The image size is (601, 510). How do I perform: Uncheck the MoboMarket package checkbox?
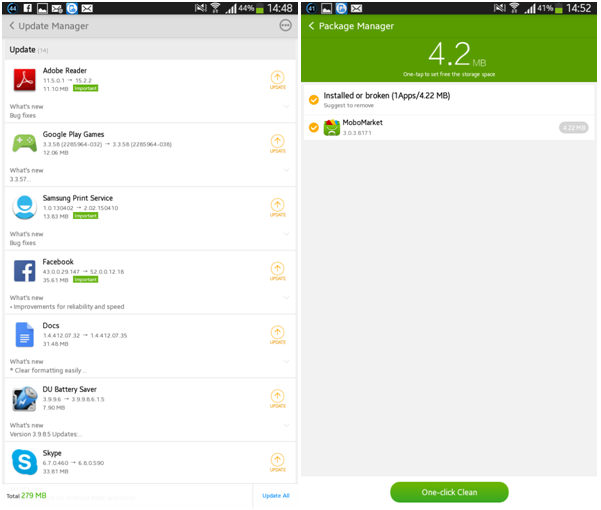point(314,127)
